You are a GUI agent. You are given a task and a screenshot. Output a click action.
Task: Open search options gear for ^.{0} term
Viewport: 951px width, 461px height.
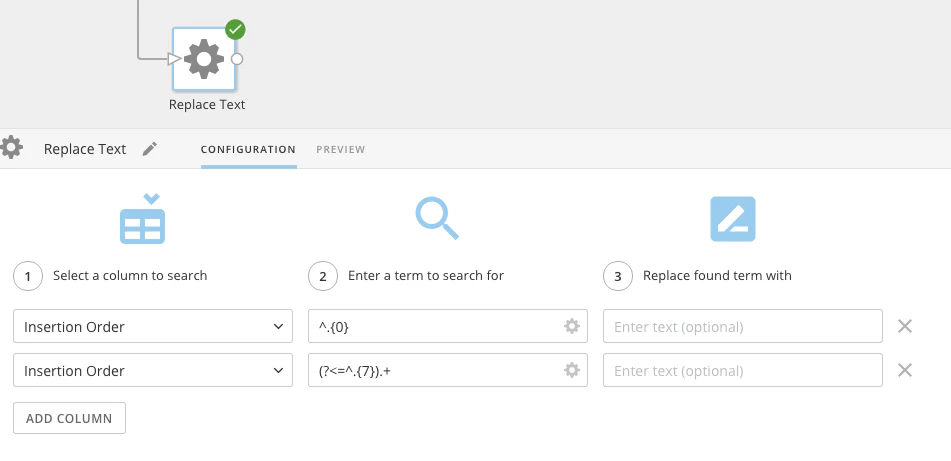click(x=571, y=326)
